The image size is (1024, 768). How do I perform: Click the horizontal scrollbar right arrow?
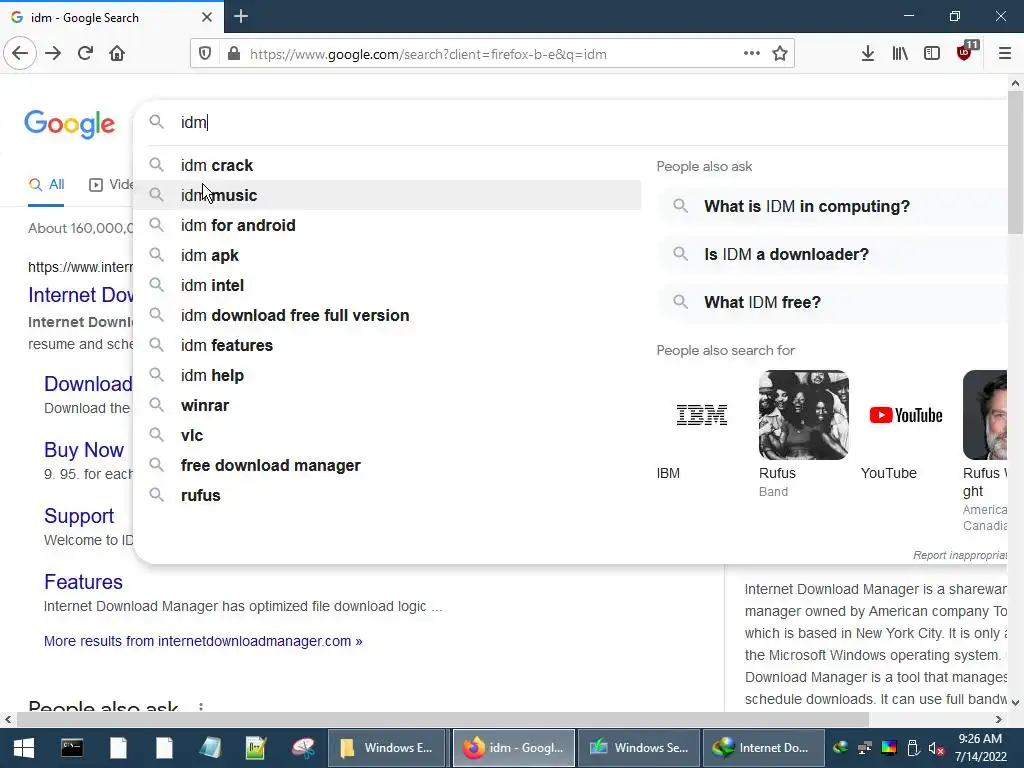999,720
